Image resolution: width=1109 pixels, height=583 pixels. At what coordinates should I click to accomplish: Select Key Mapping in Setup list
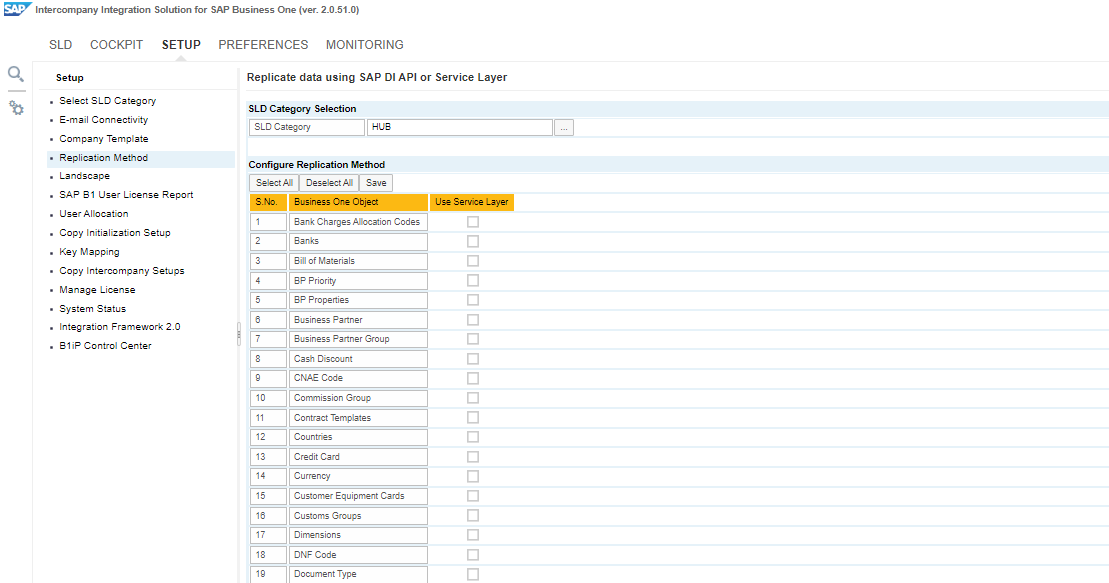point(89,252)
